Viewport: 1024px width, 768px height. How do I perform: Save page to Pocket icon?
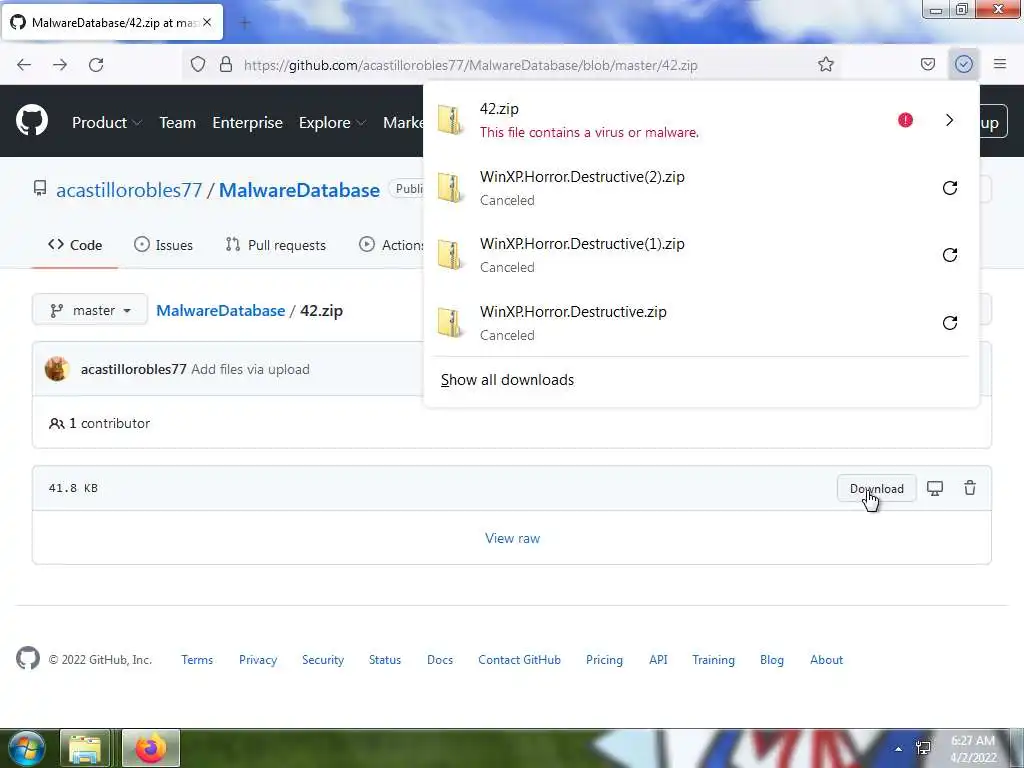point(927,64)
